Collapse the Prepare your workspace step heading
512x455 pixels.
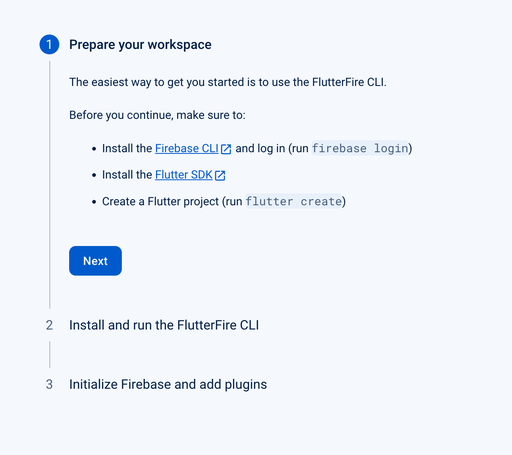click(140, 45)
